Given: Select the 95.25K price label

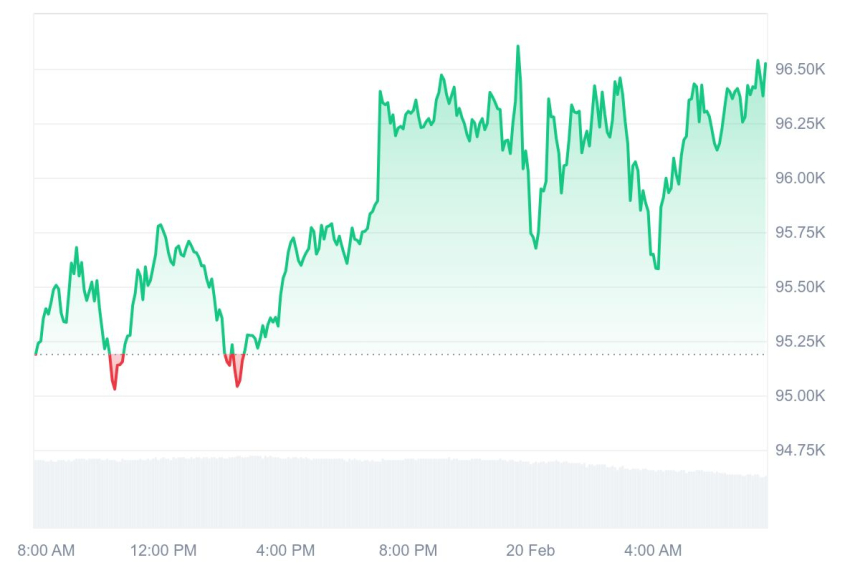Looking at the screenshot, I should 798,342.
